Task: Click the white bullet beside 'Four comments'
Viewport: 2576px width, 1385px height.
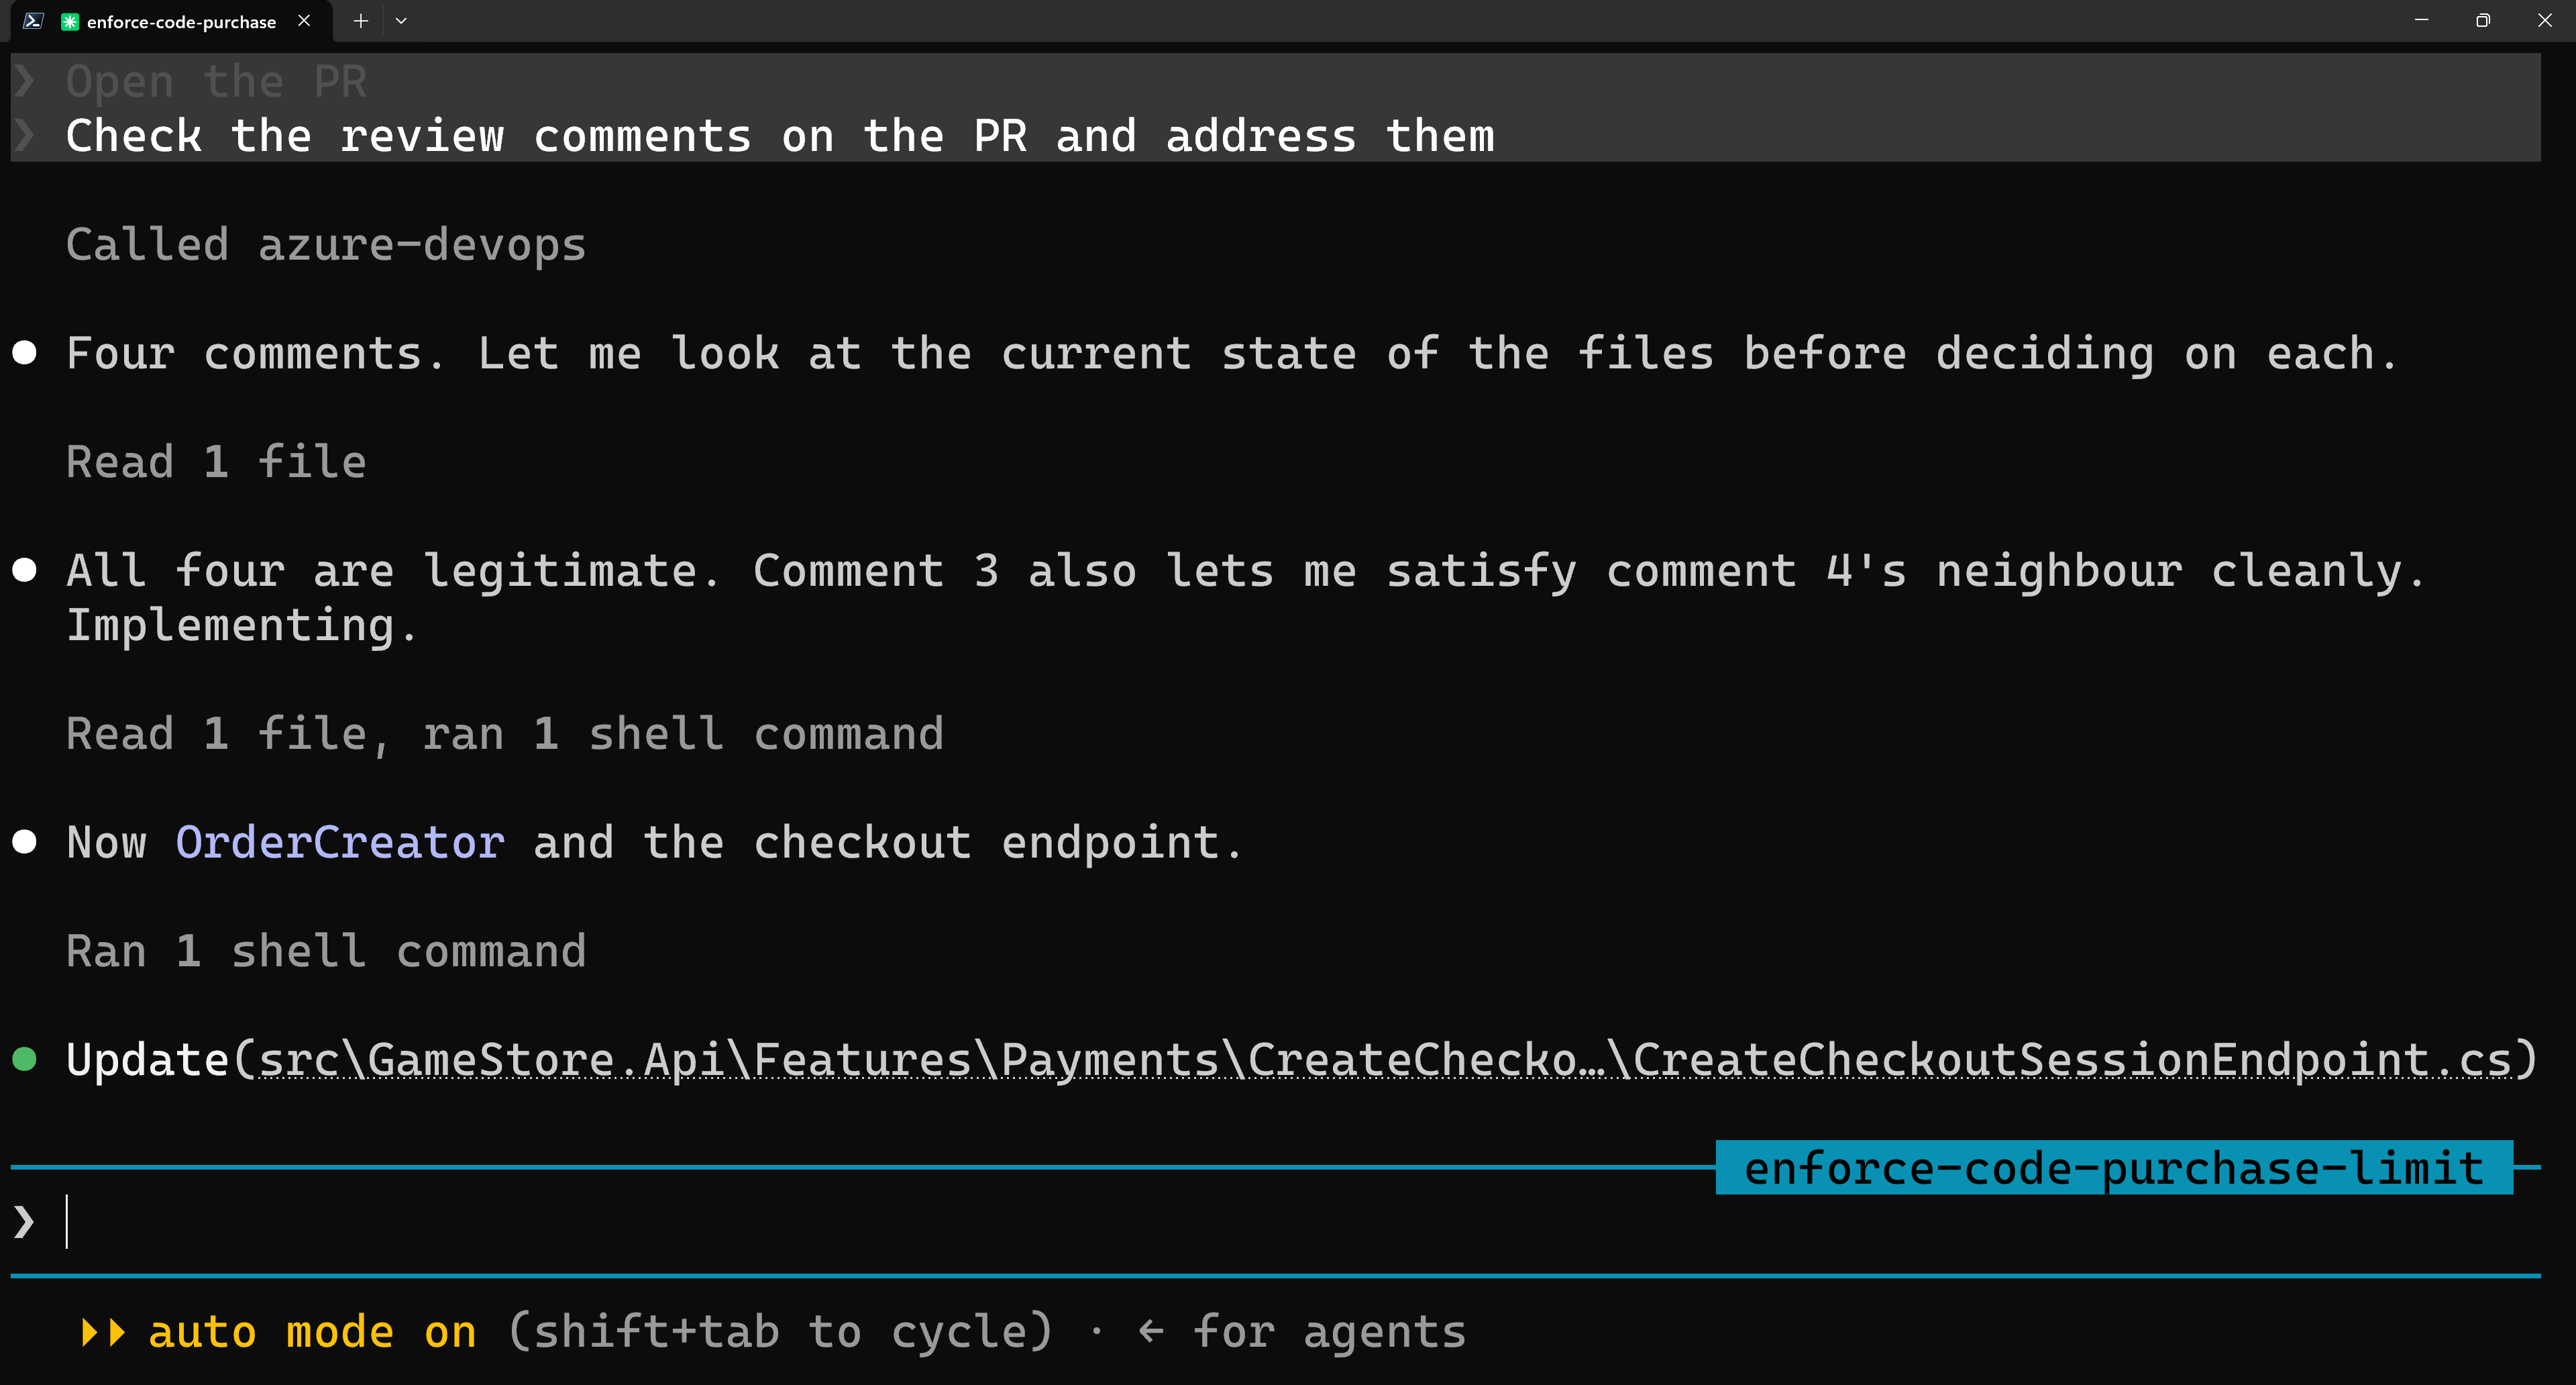Action: [25, 353]
